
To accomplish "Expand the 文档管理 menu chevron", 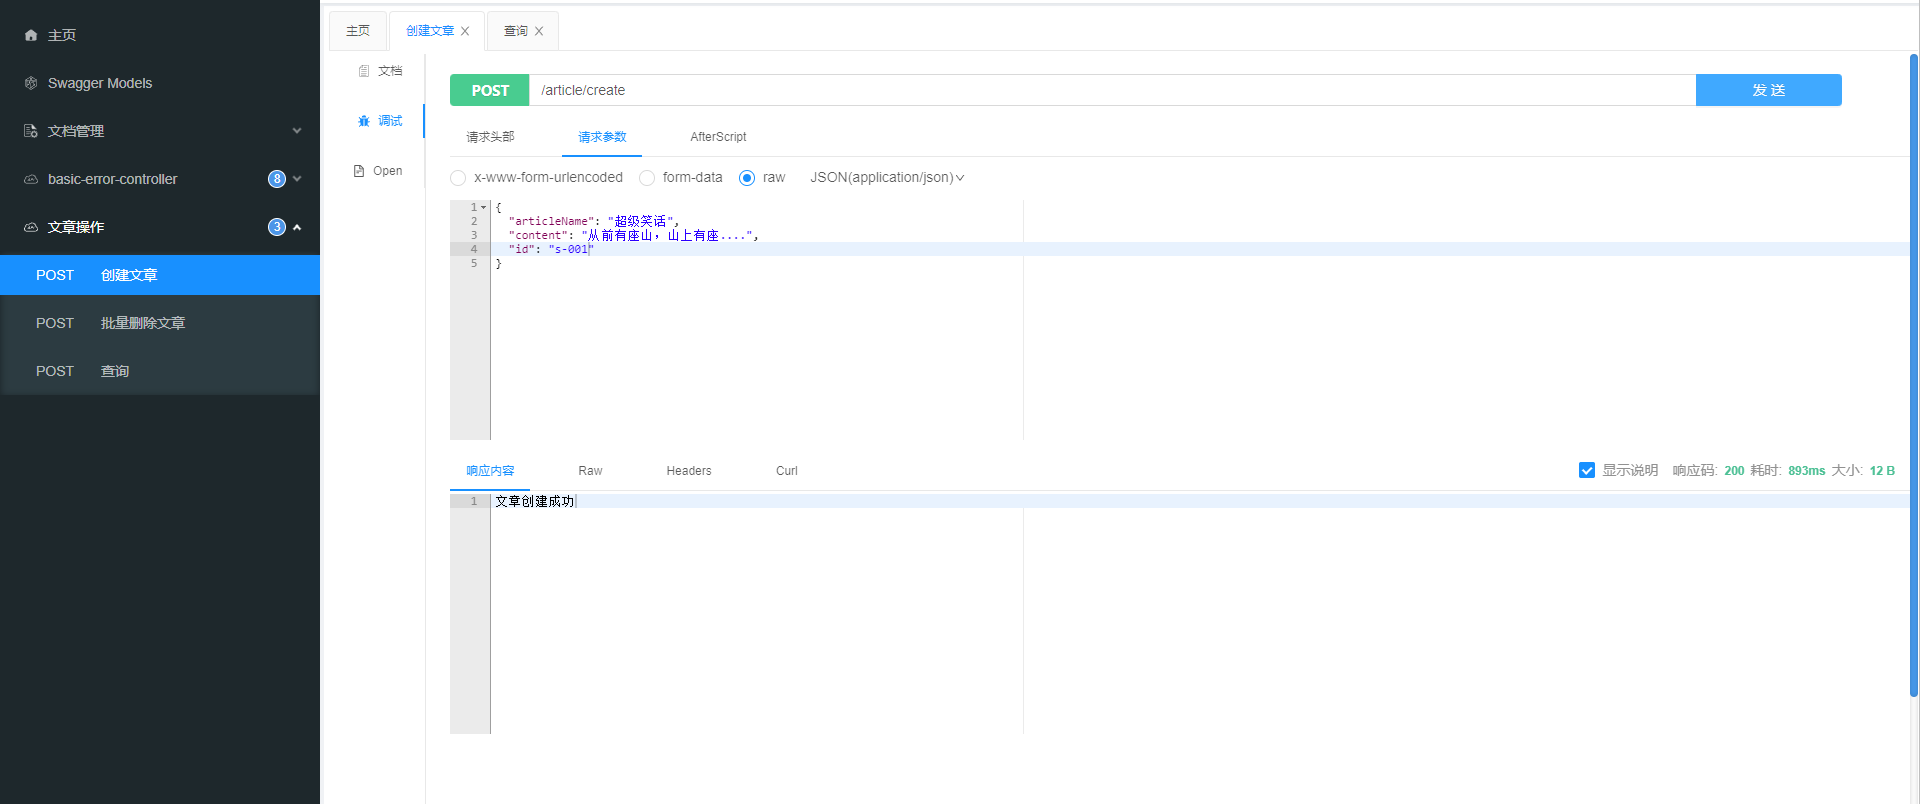I will [297, 131].
